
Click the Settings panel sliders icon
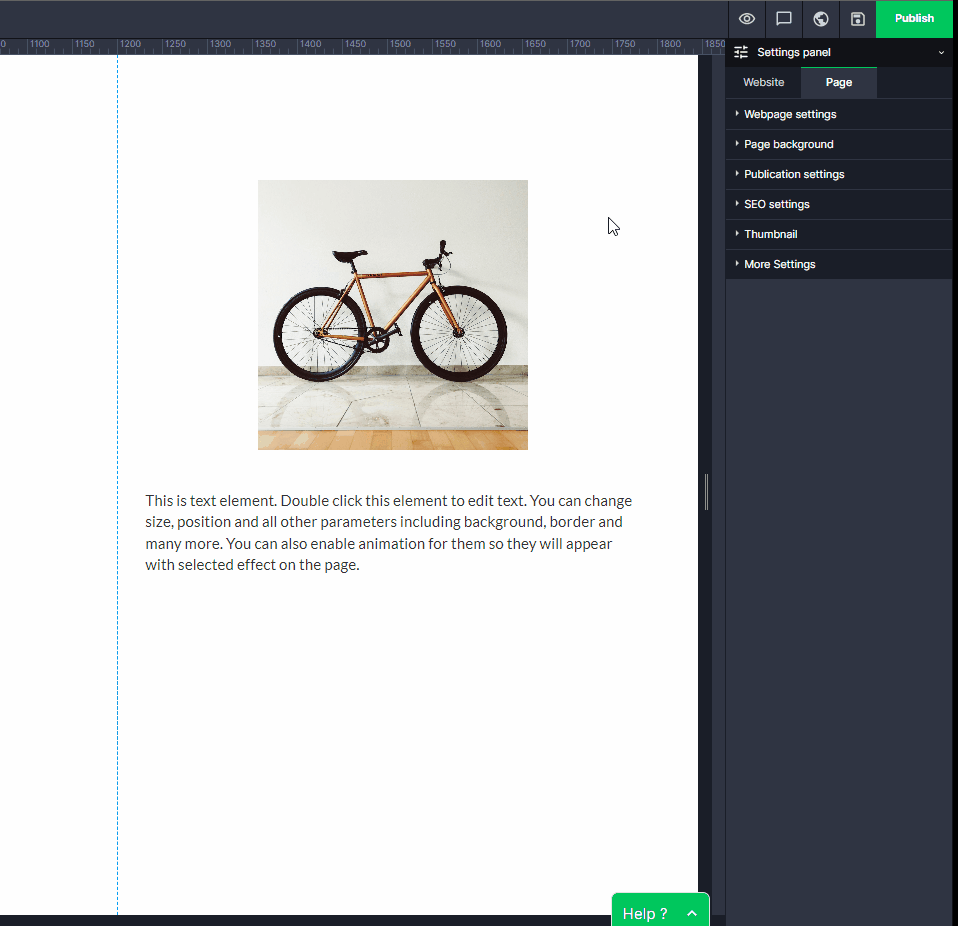point(741,52)
